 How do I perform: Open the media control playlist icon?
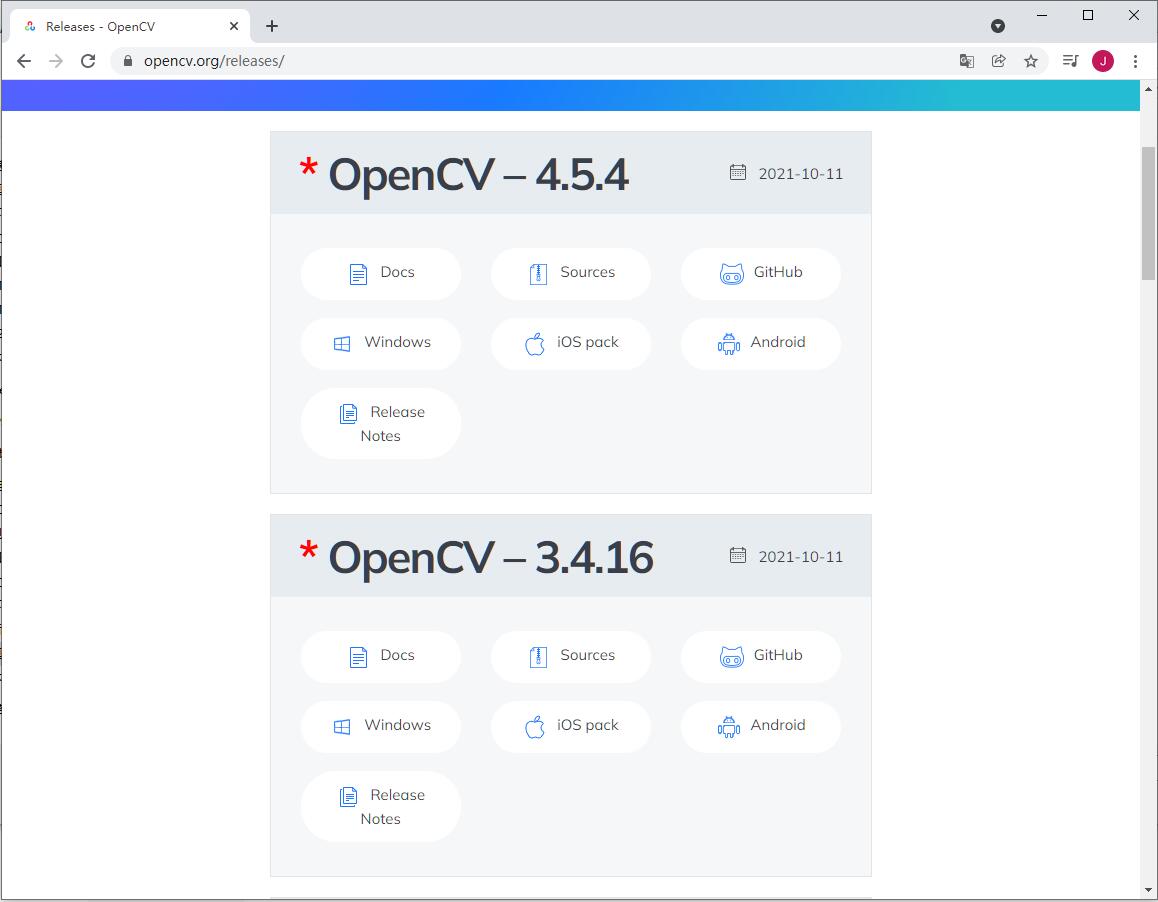[x=1070, y=61]
